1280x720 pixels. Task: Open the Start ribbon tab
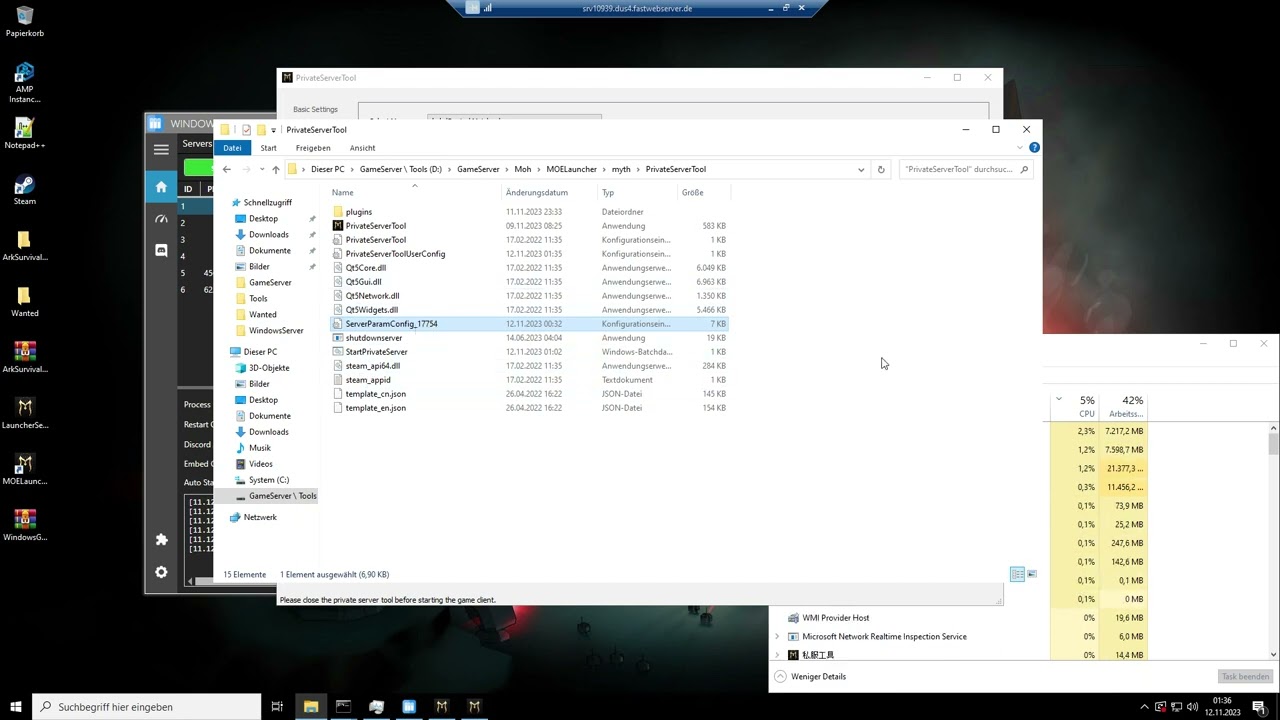click(x=269, y=147)
